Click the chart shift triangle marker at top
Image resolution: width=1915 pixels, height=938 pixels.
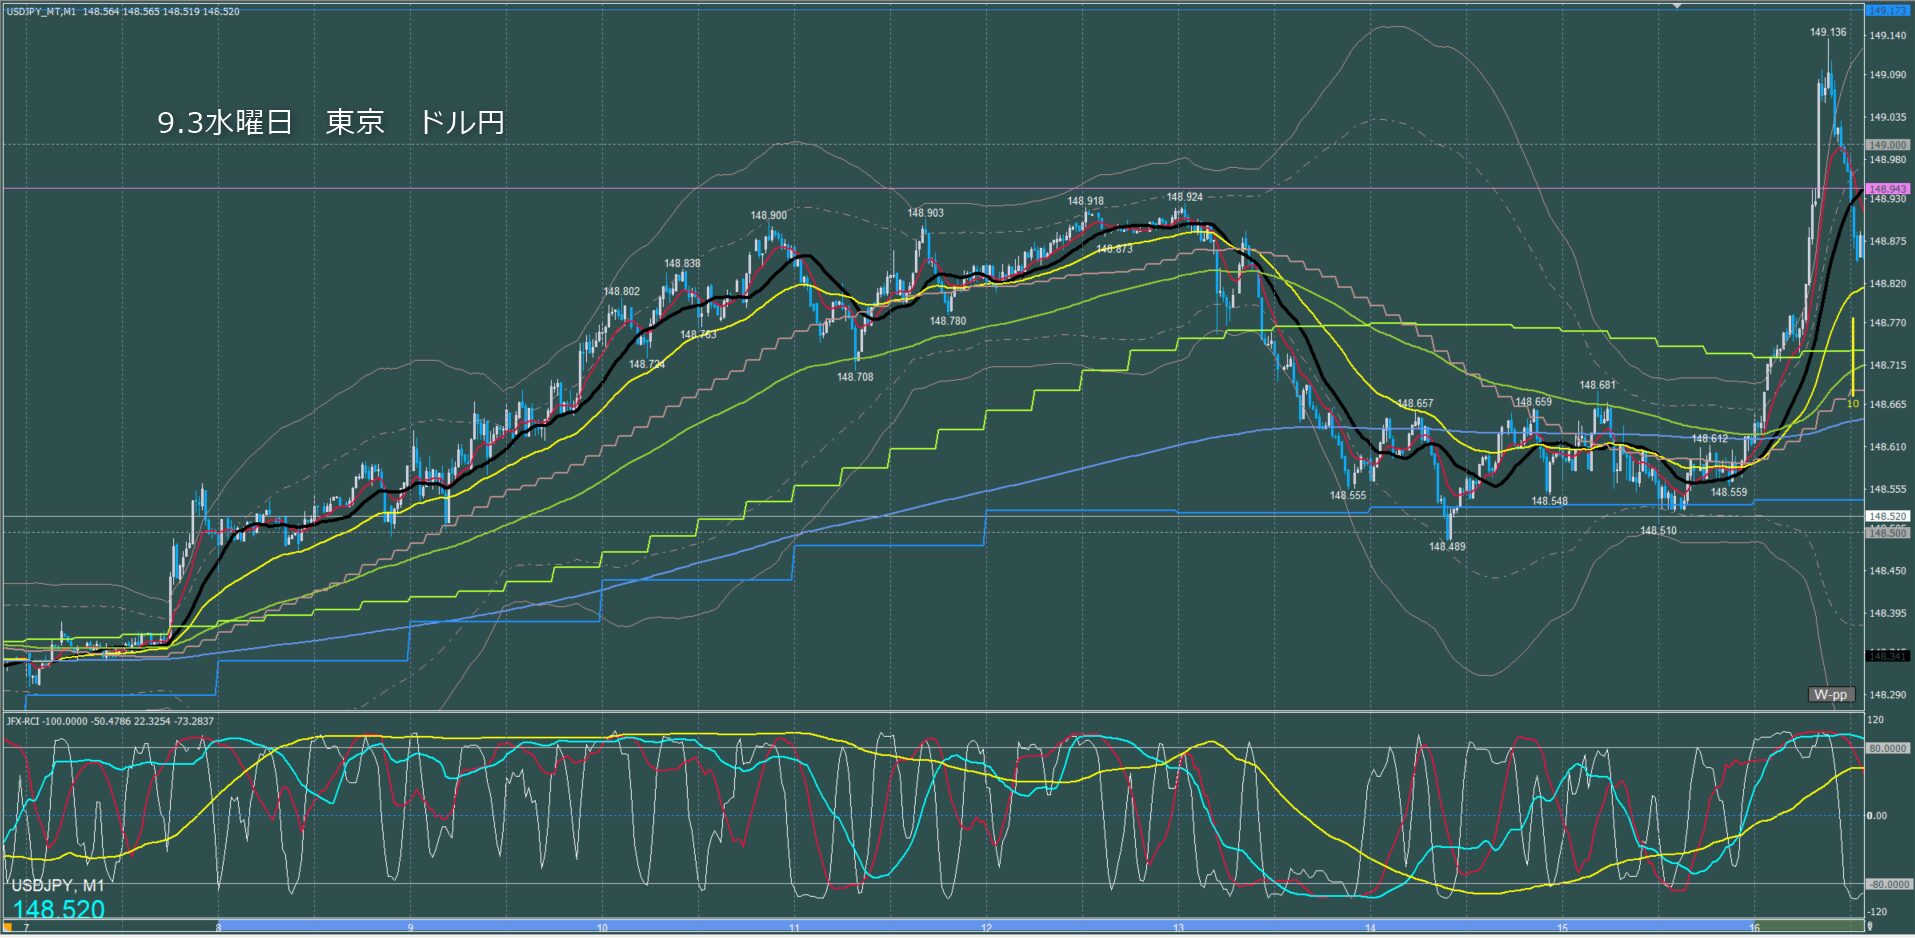[x=1678, y=6]
